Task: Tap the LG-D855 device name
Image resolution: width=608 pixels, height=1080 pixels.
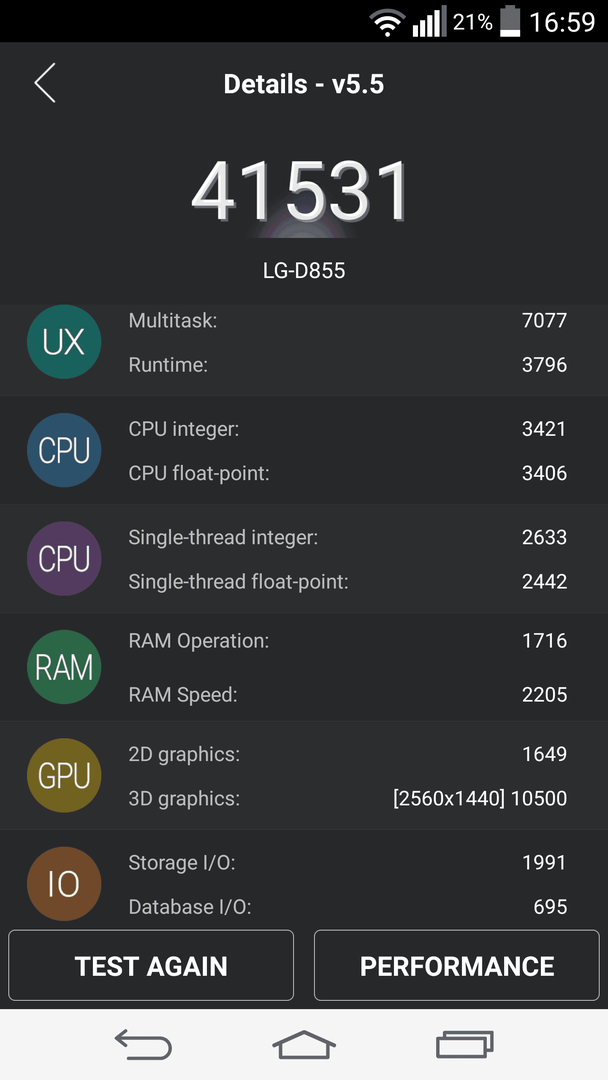Action: click(x=304, y=271)
